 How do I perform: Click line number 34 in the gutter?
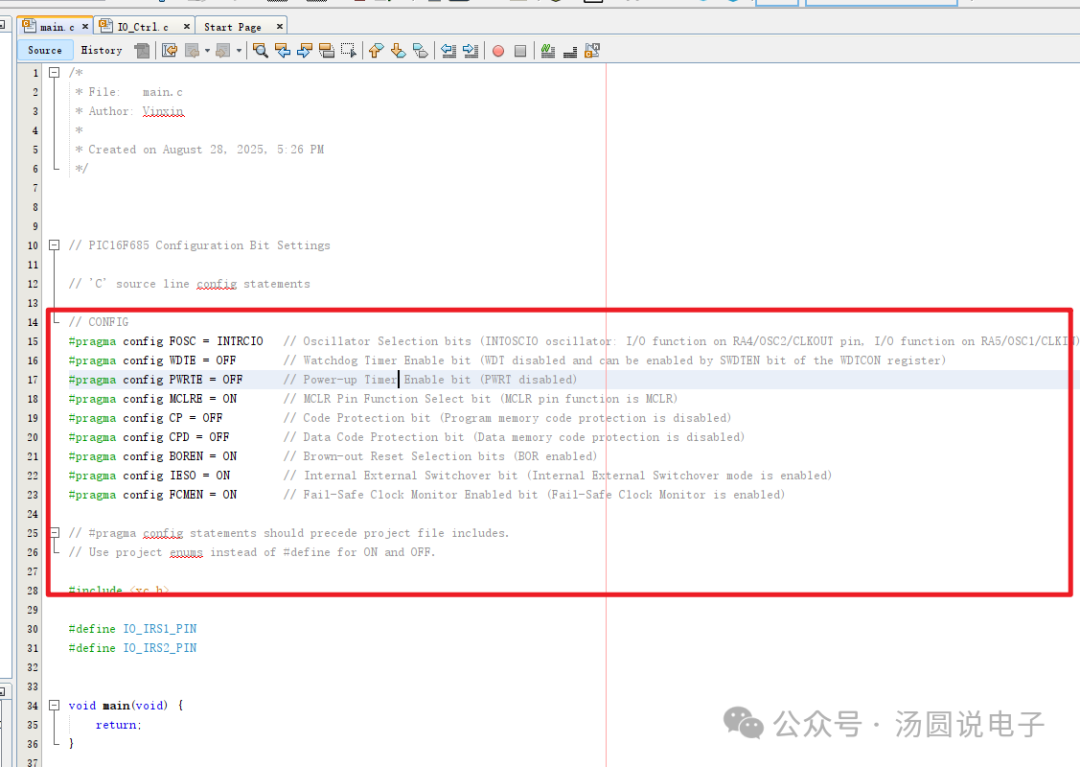point(32,705)
